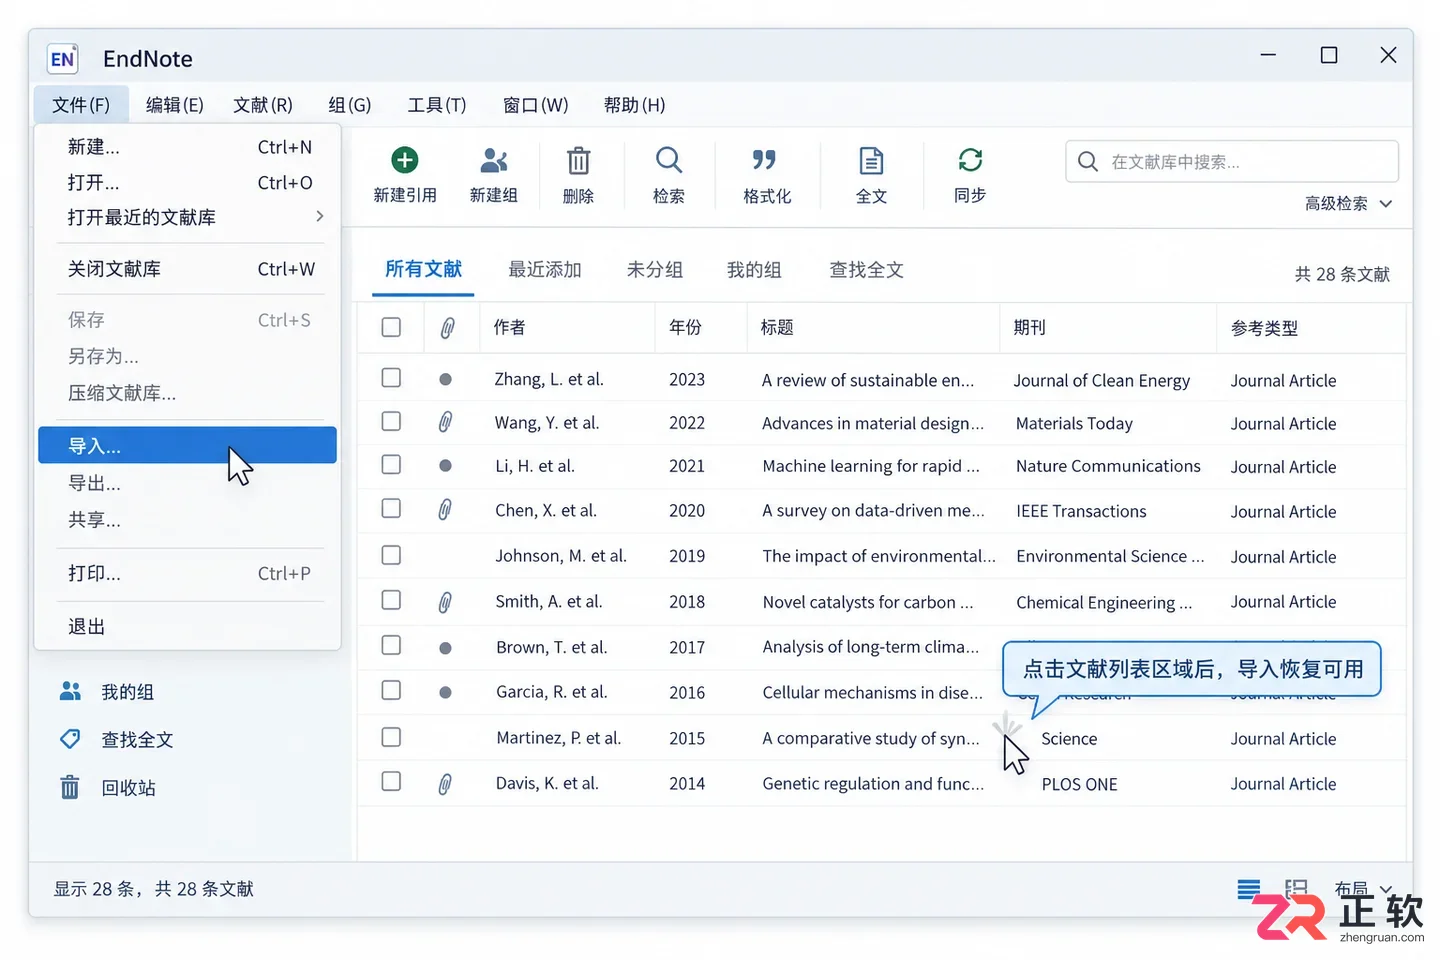The width and height of the screenshot is (1440, 960).
Task: Click the 删除 trash icon in toolbar
Action: point(579,160)
